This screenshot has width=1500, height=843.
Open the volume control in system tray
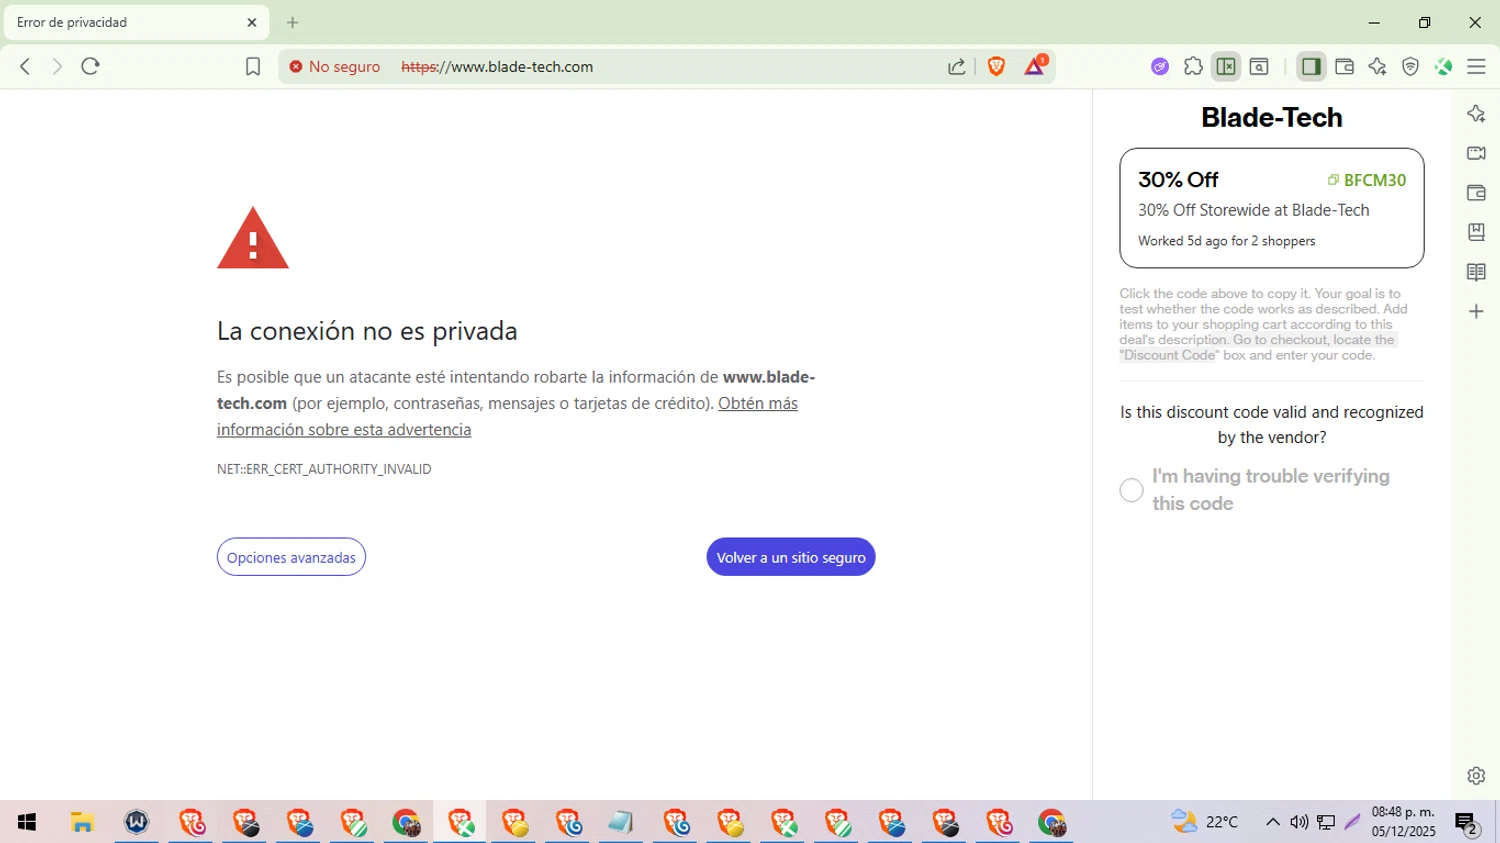tap(1299, 822)
